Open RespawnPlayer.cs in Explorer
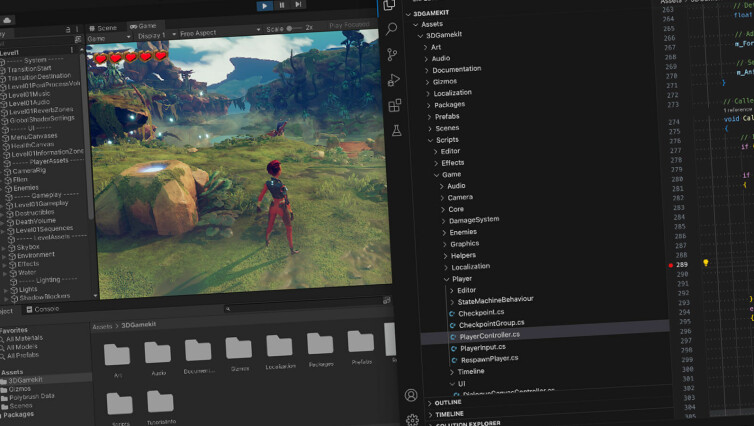 (x=490, y=359)
